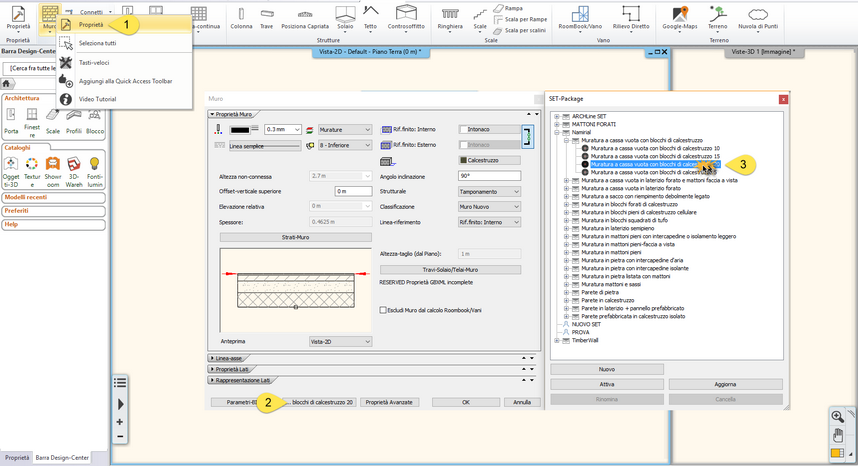
Task: Click the zoom magnifier icon
Action: point(837,417)
